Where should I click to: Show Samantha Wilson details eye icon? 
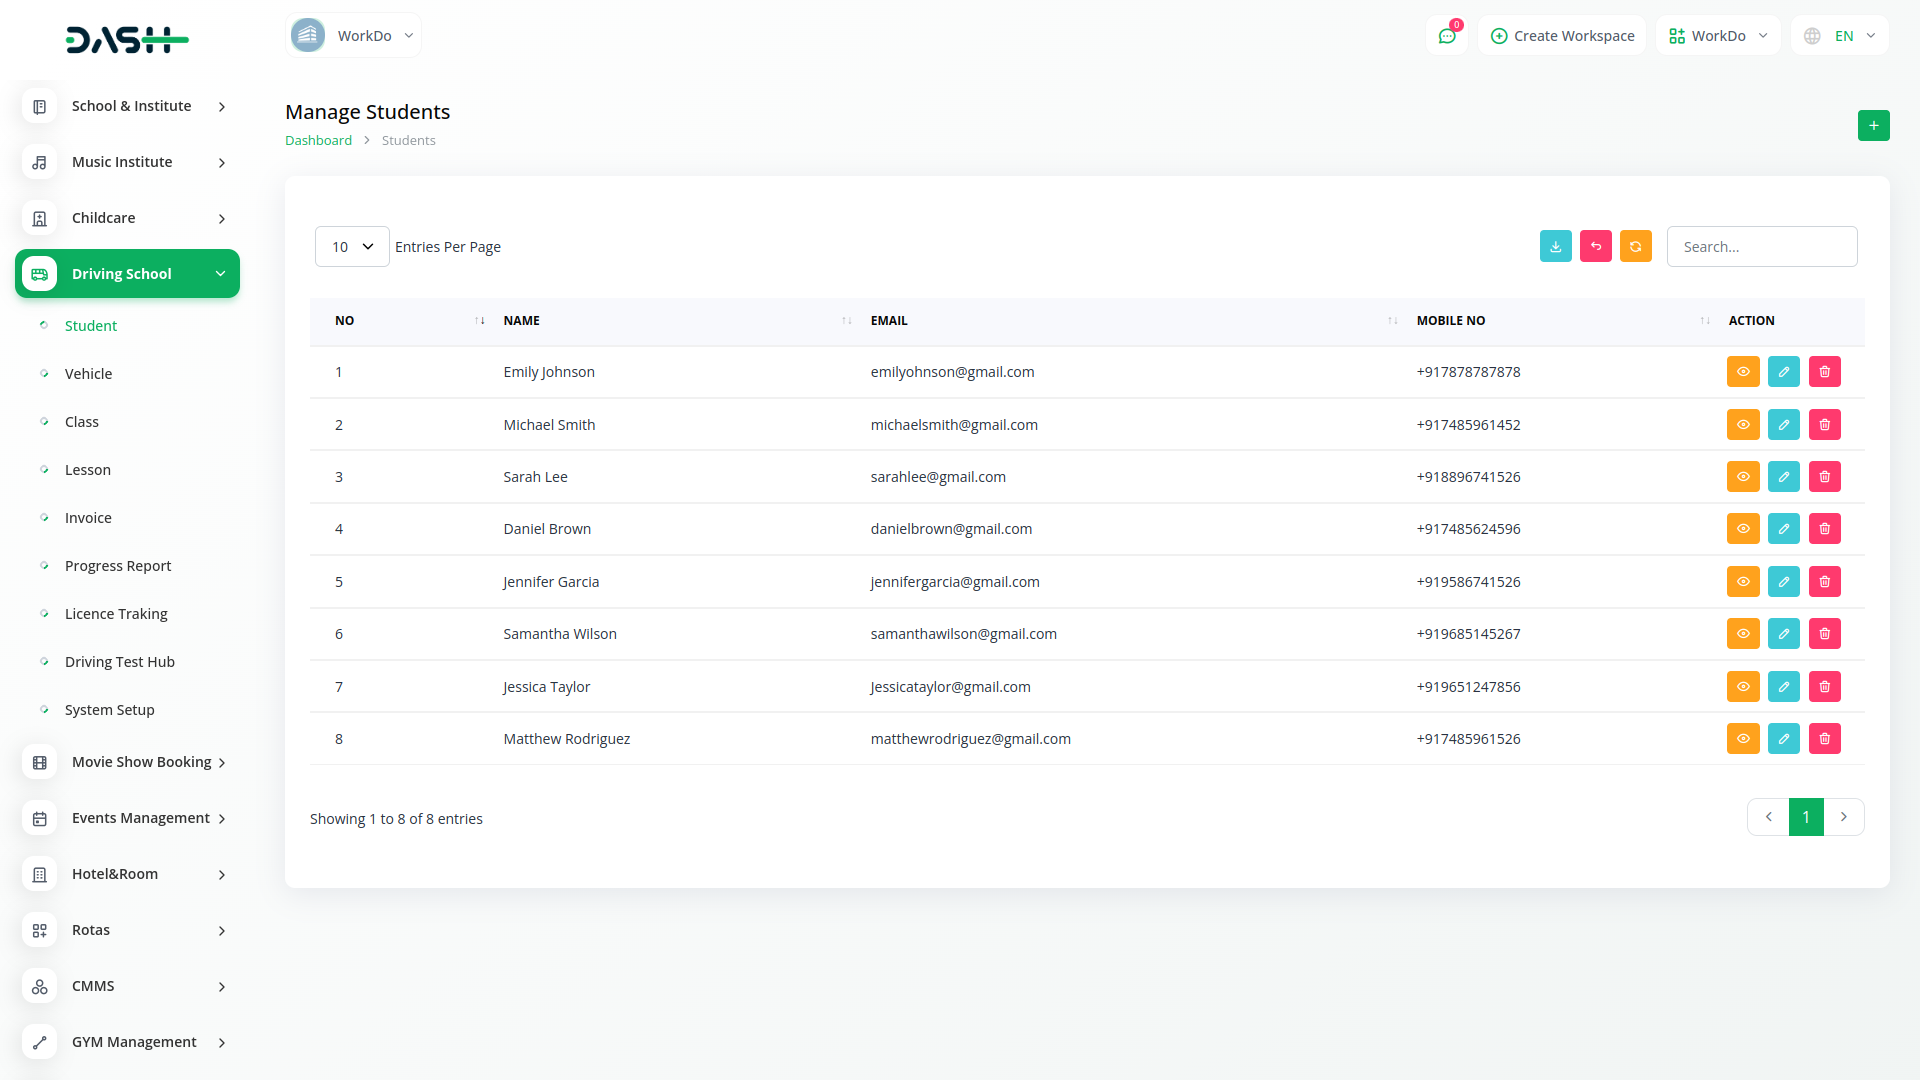point(1742,634)
